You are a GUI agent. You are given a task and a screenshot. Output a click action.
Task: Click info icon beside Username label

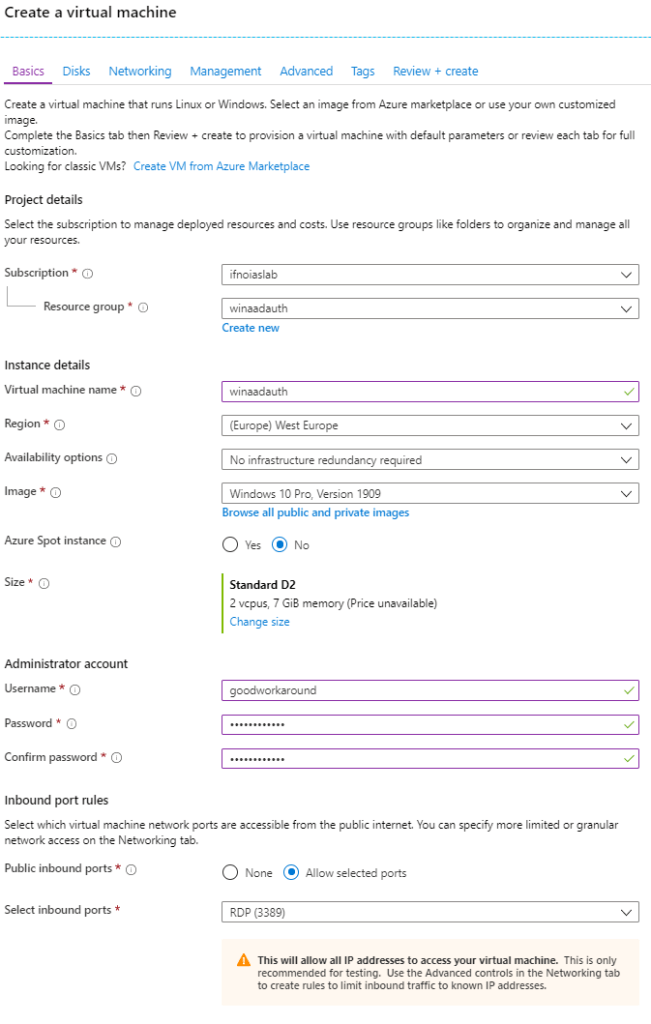(x=75, y=690)
